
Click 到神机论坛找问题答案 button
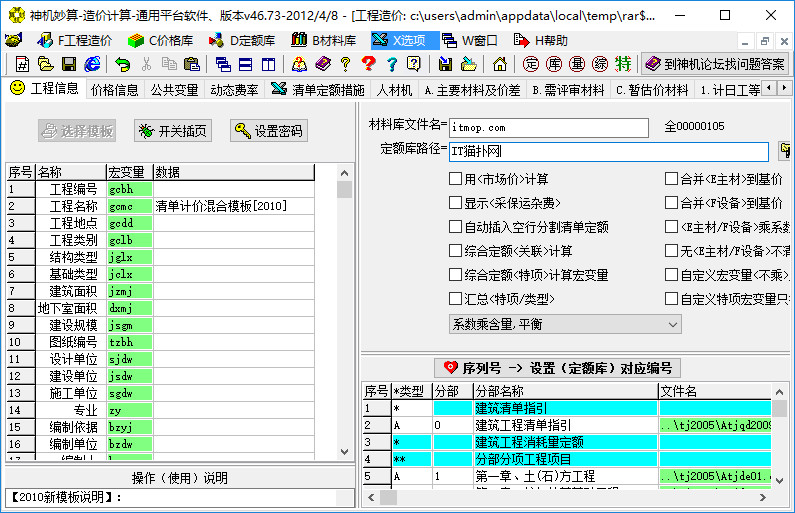click(715, 63)
